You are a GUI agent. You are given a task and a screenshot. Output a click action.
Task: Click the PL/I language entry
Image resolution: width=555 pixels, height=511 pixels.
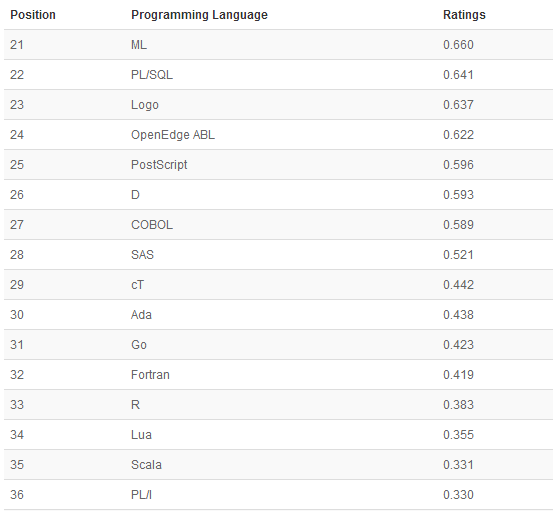point(141,495)
